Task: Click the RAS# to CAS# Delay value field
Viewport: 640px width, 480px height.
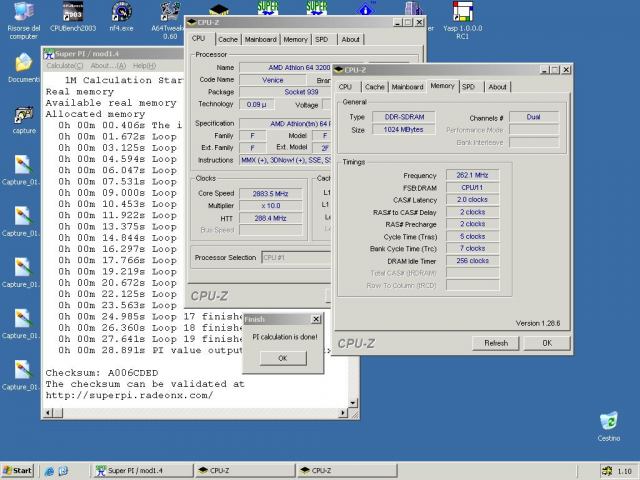Action: pos(472,212)
